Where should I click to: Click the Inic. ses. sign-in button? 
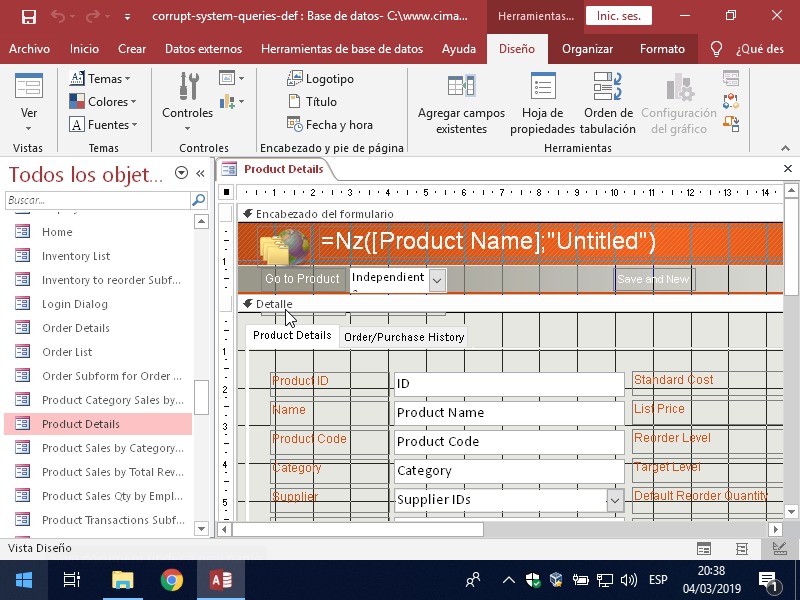pos(618,17)
